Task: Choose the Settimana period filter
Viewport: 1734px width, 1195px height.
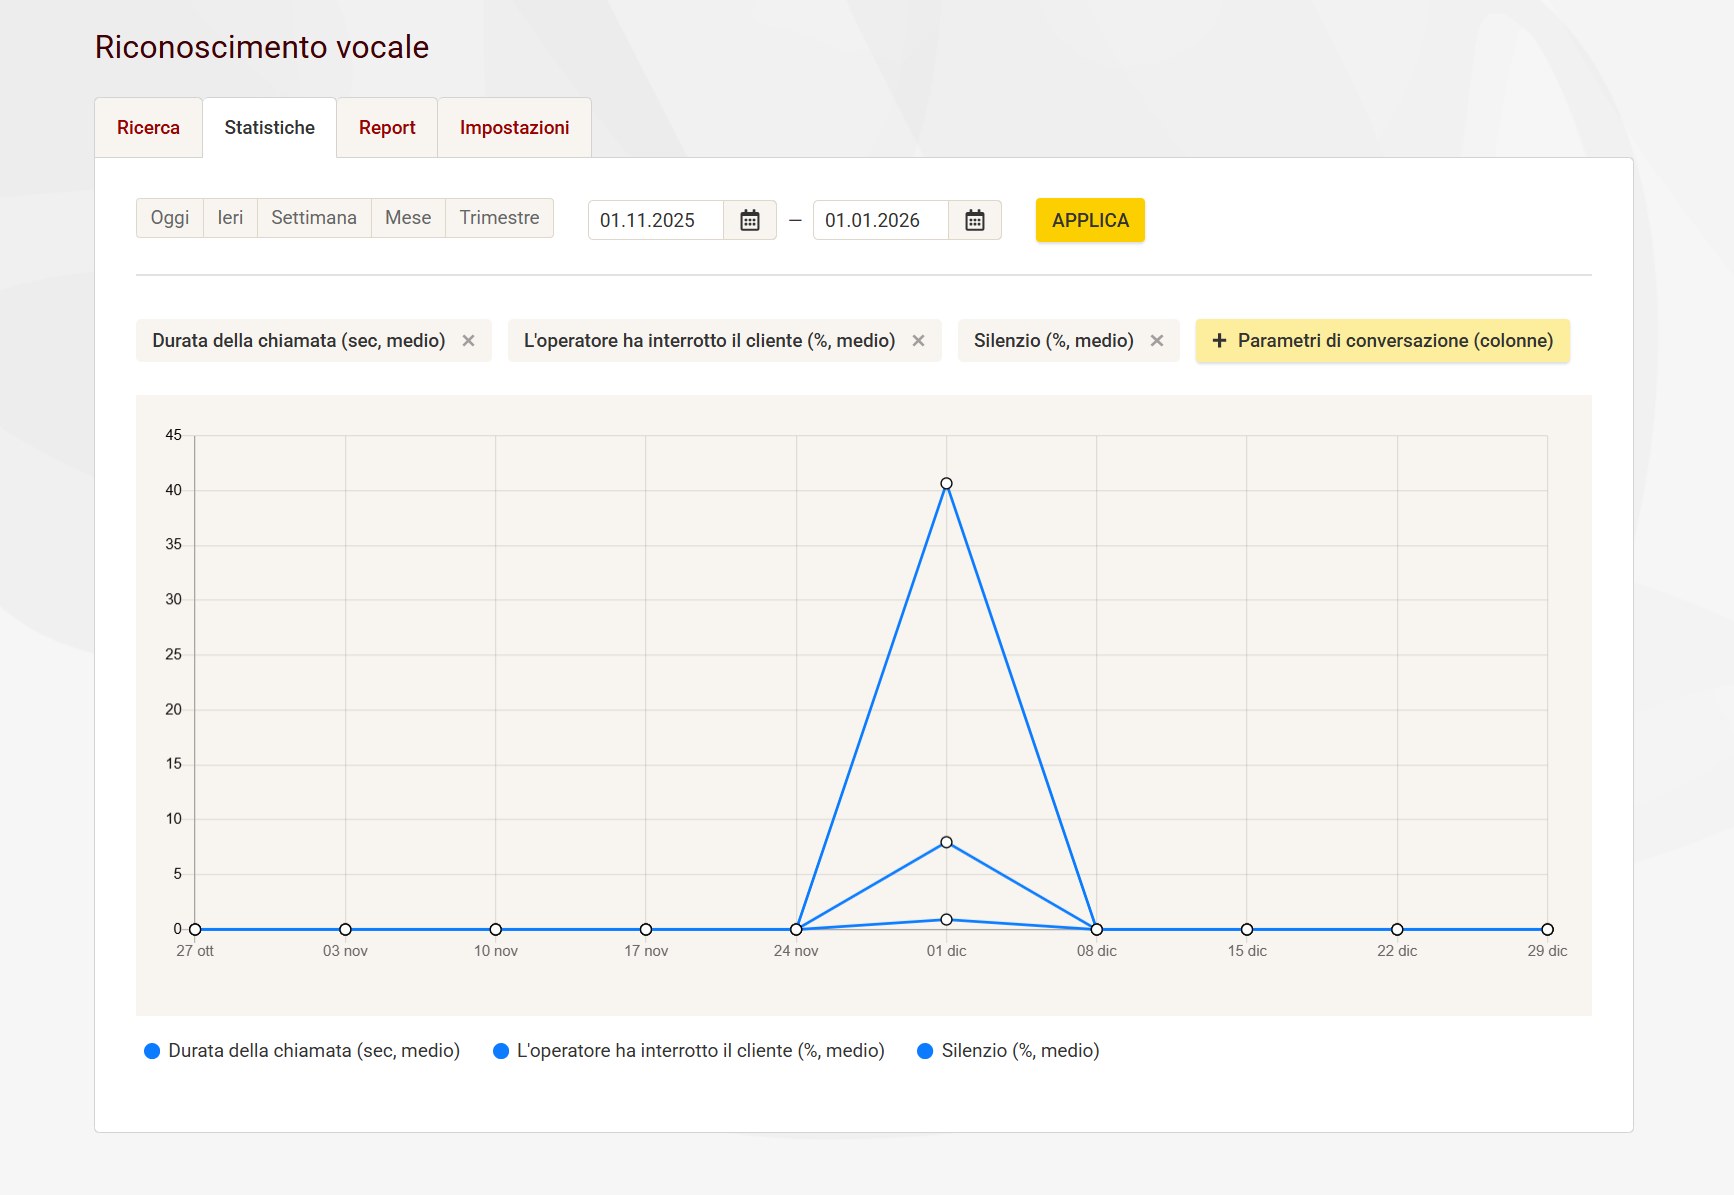Action: point(314,218)
